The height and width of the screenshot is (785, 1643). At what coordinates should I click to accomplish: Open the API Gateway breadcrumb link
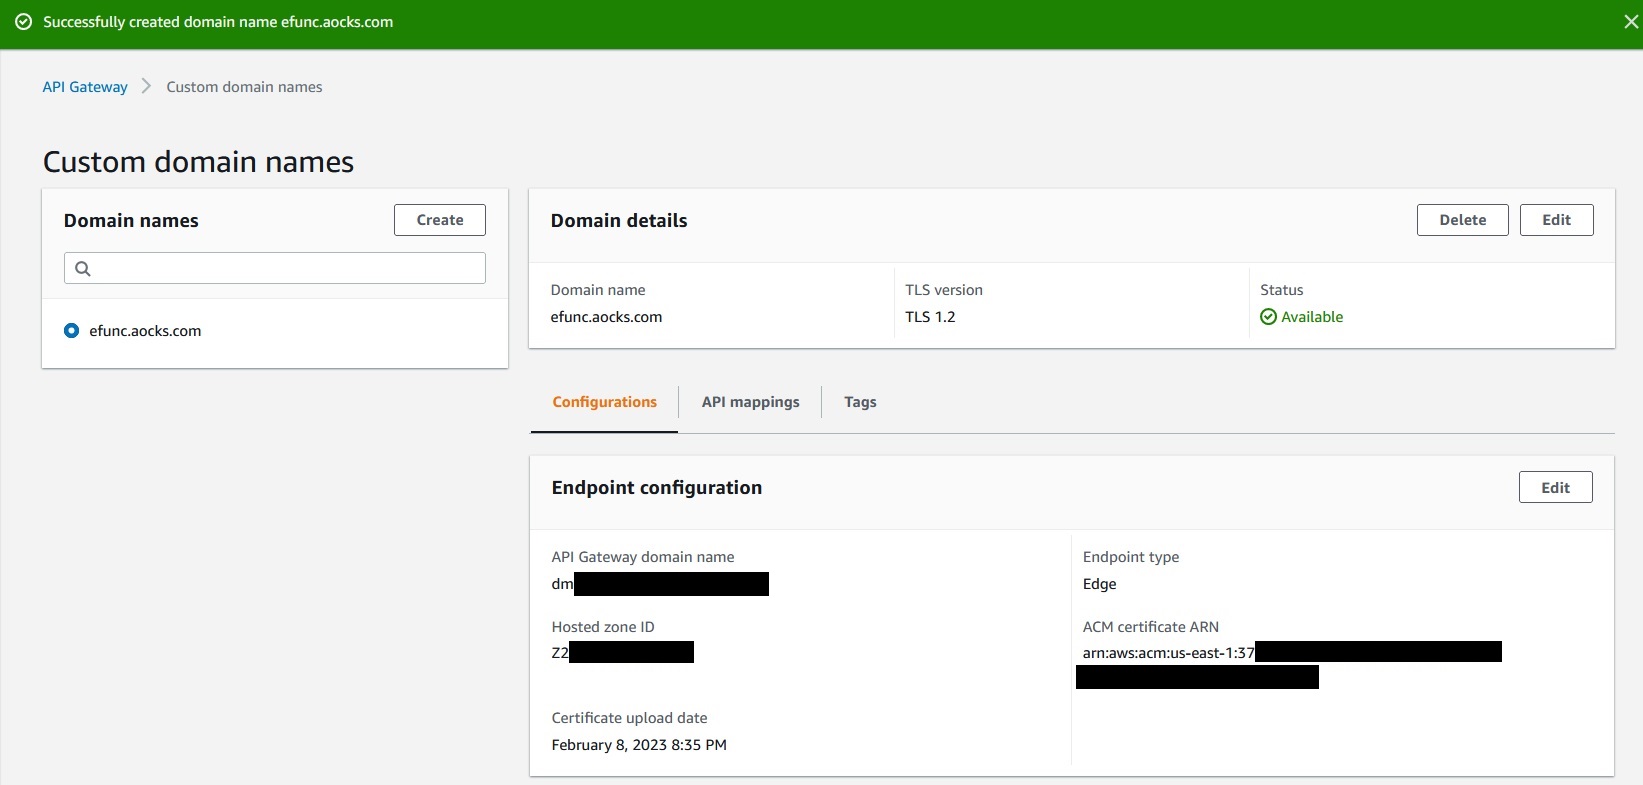point(85,87)
